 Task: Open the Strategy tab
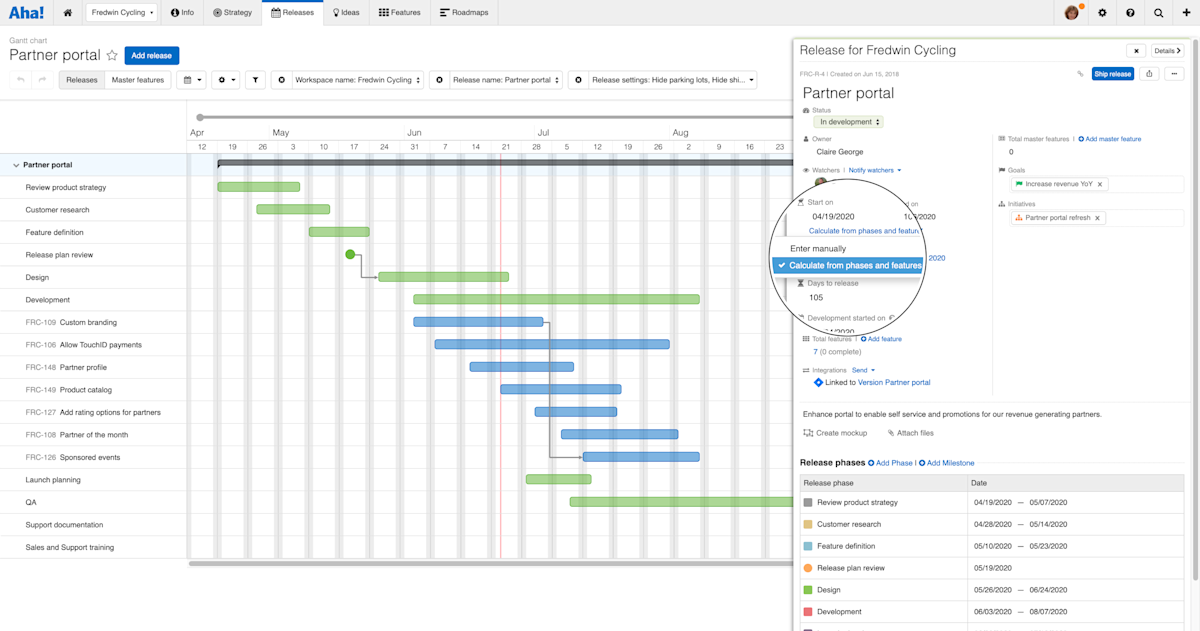coord(232,13)
